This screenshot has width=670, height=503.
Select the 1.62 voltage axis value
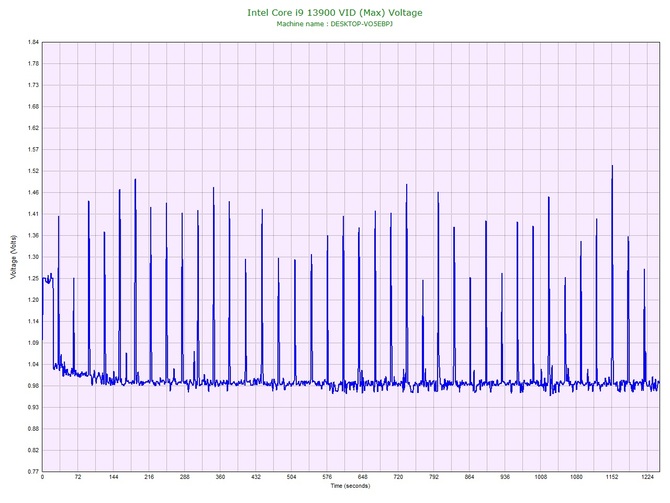tap(33, 128)
